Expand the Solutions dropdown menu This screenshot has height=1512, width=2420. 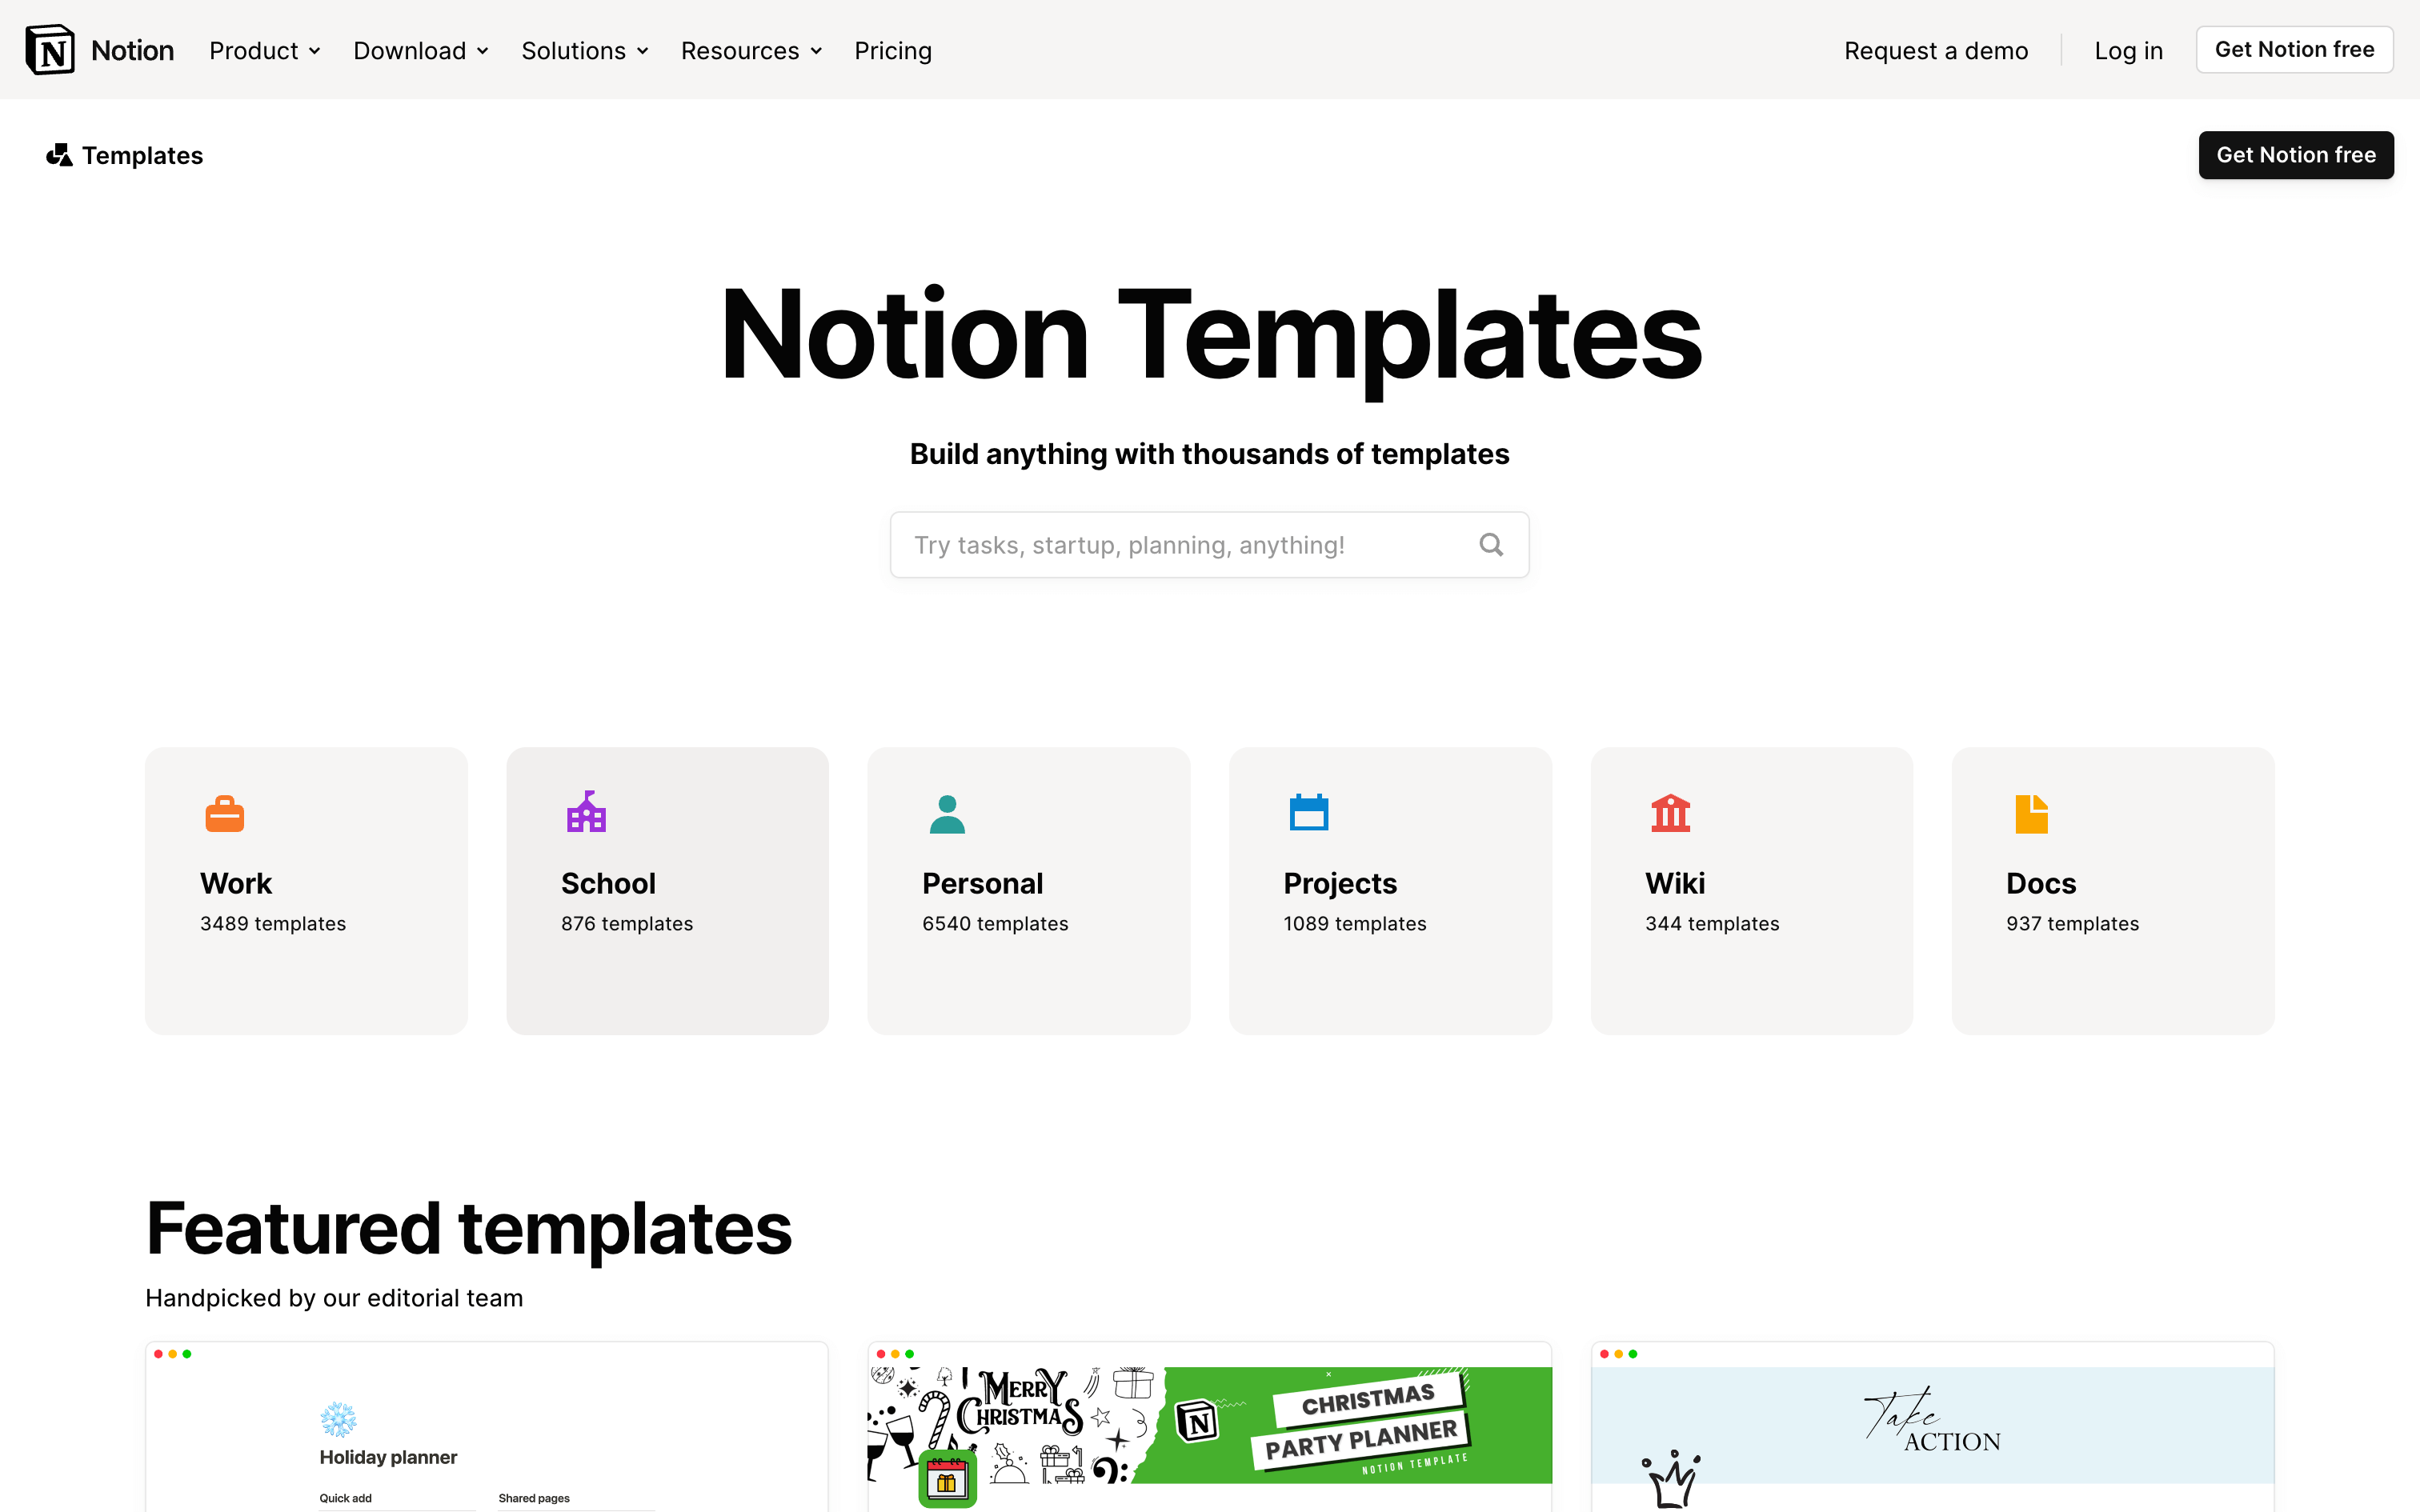click(x=583, y=49)
